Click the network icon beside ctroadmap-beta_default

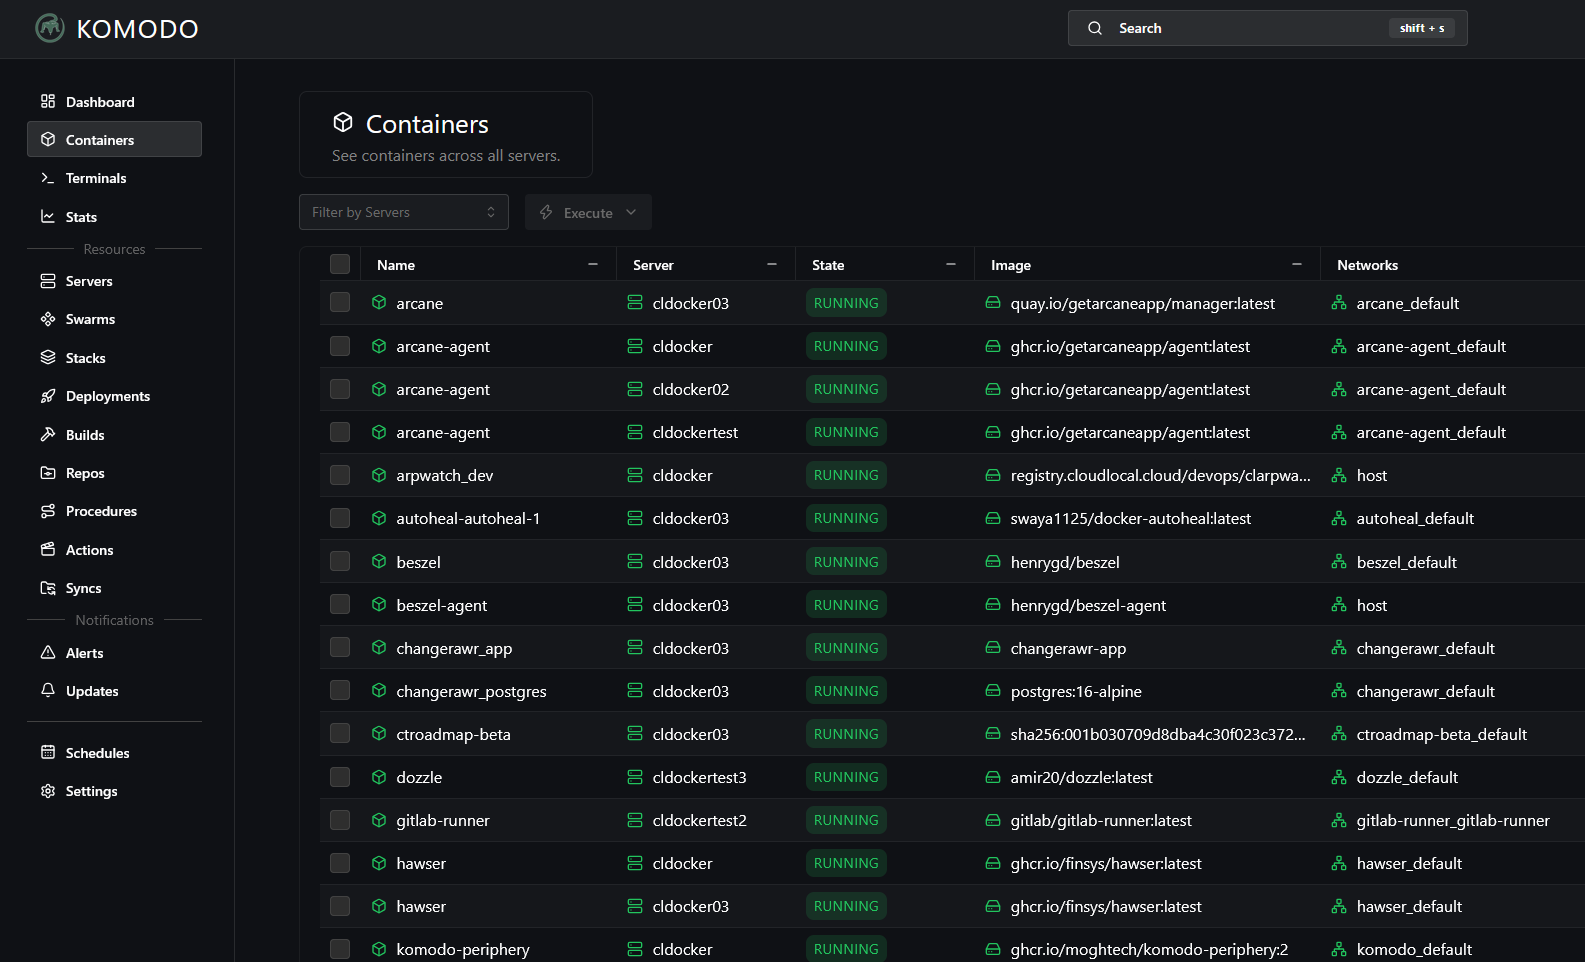click(1339, 734)
